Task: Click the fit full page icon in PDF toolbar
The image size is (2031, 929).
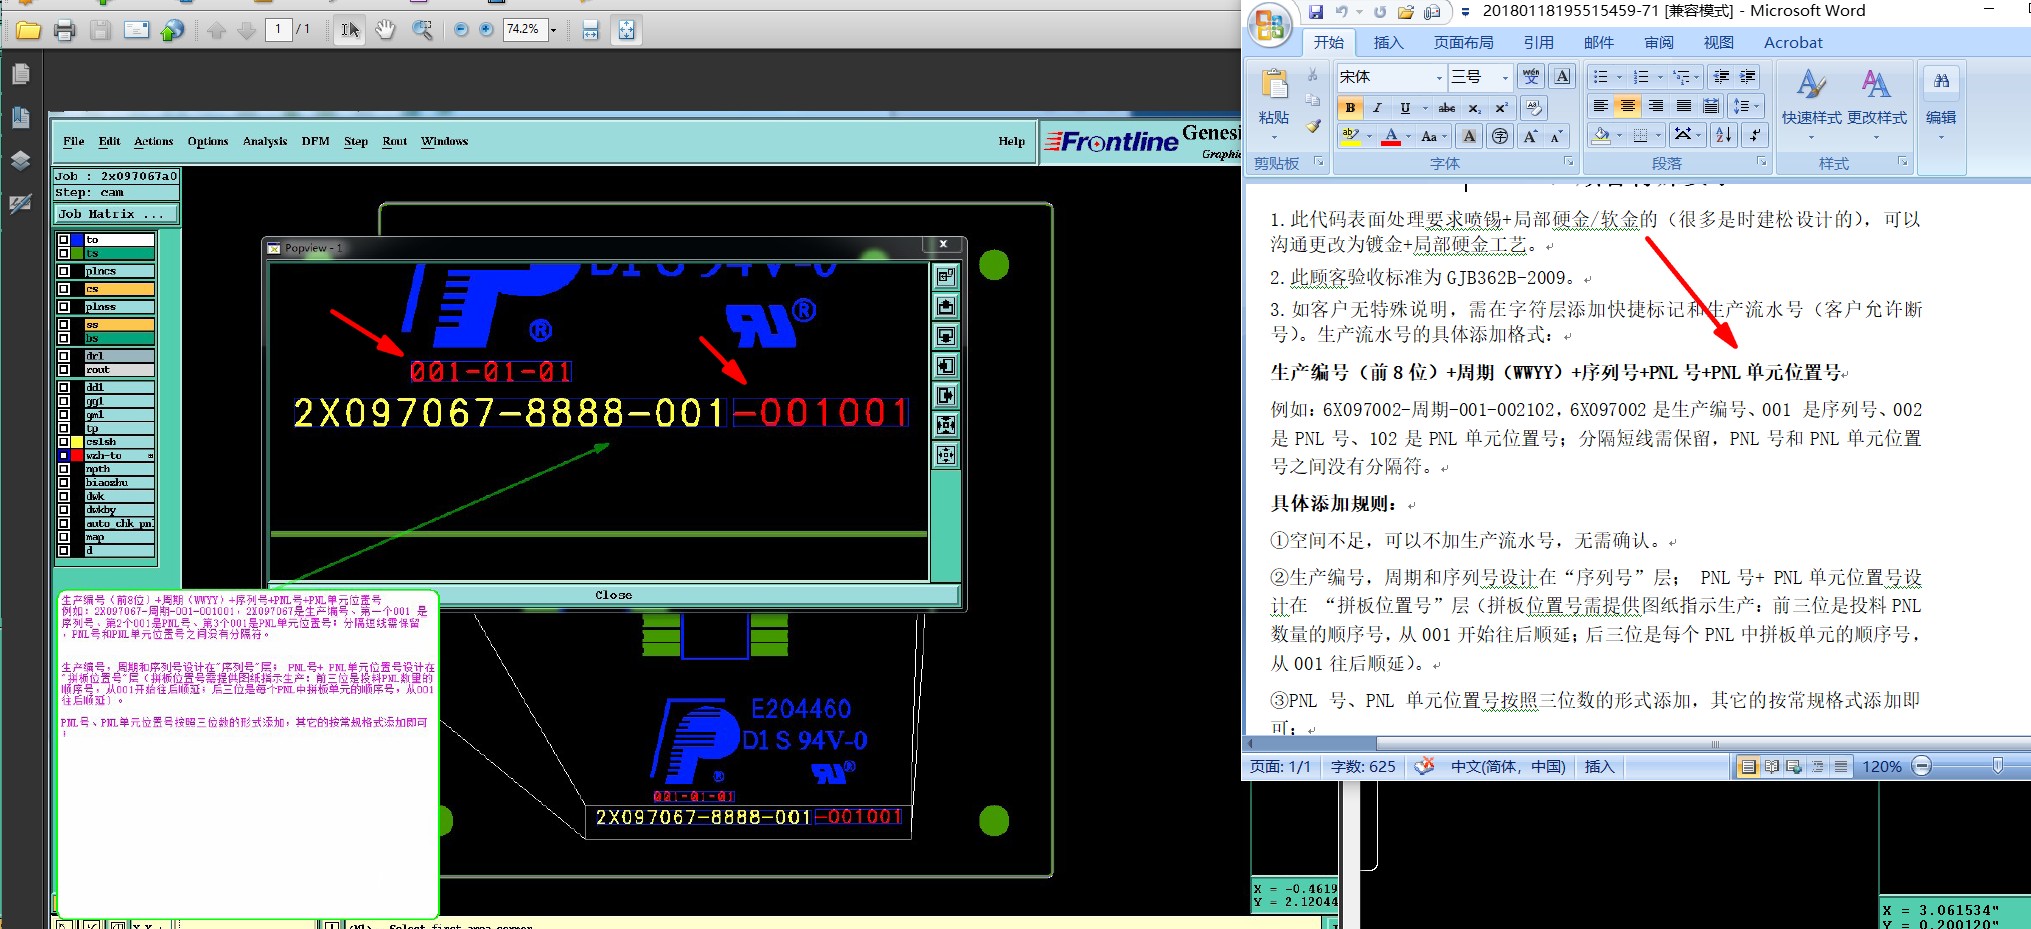Action: coord(626,30)
